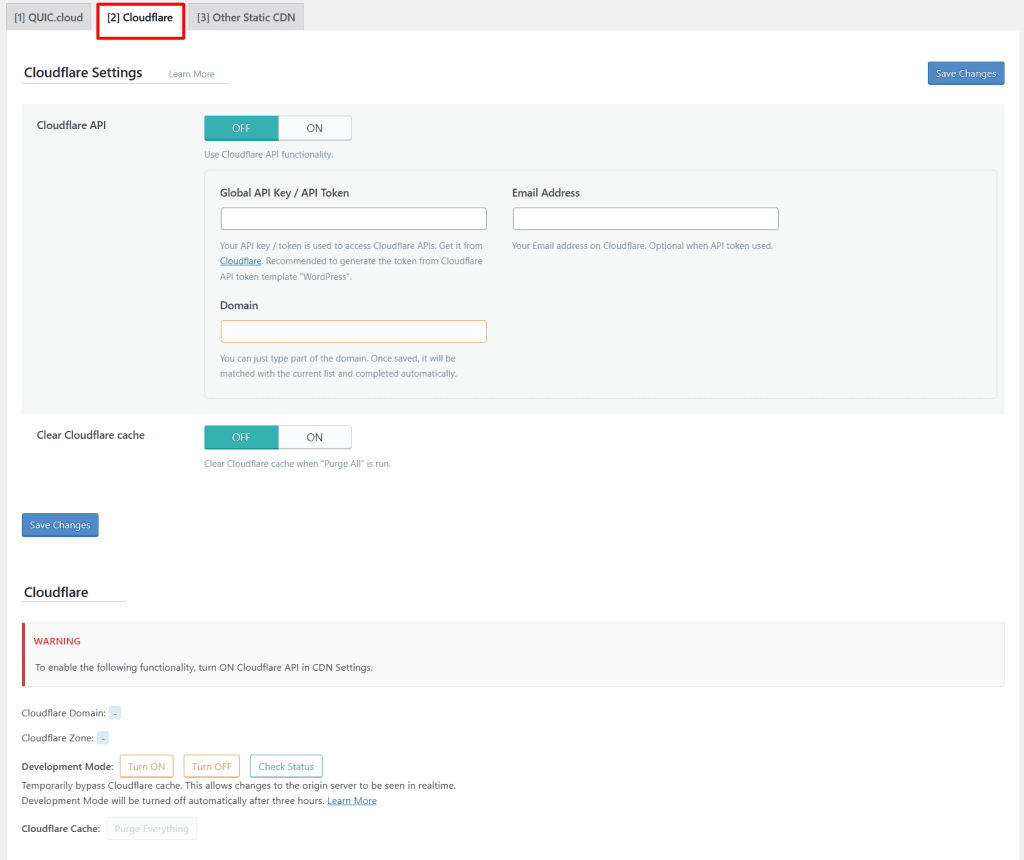
Task: Open Learn More beside Cloudflare Settings heading
Action: coord(191,73)
